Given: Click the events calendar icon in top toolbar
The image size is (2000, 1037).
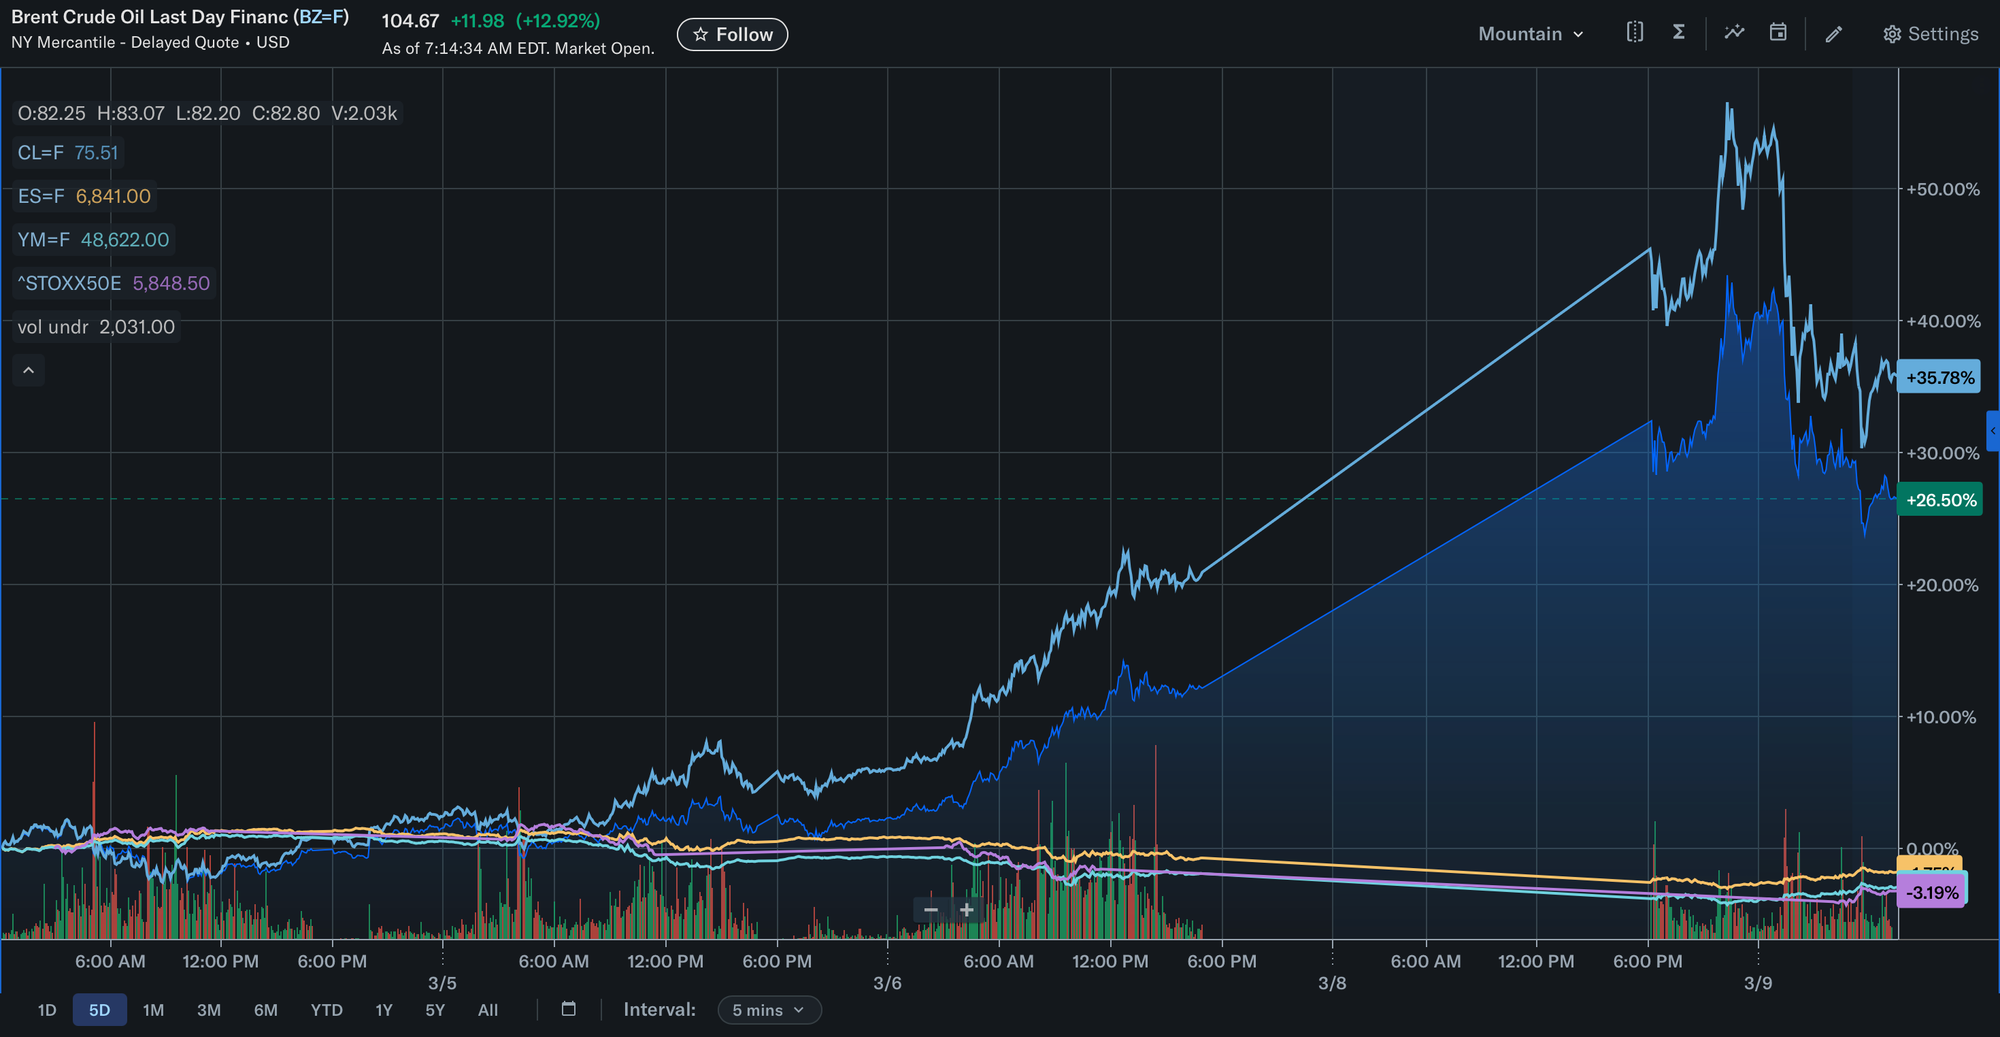Looking at the screenshot, I should pyautogui.click(x=1778, y=33).
